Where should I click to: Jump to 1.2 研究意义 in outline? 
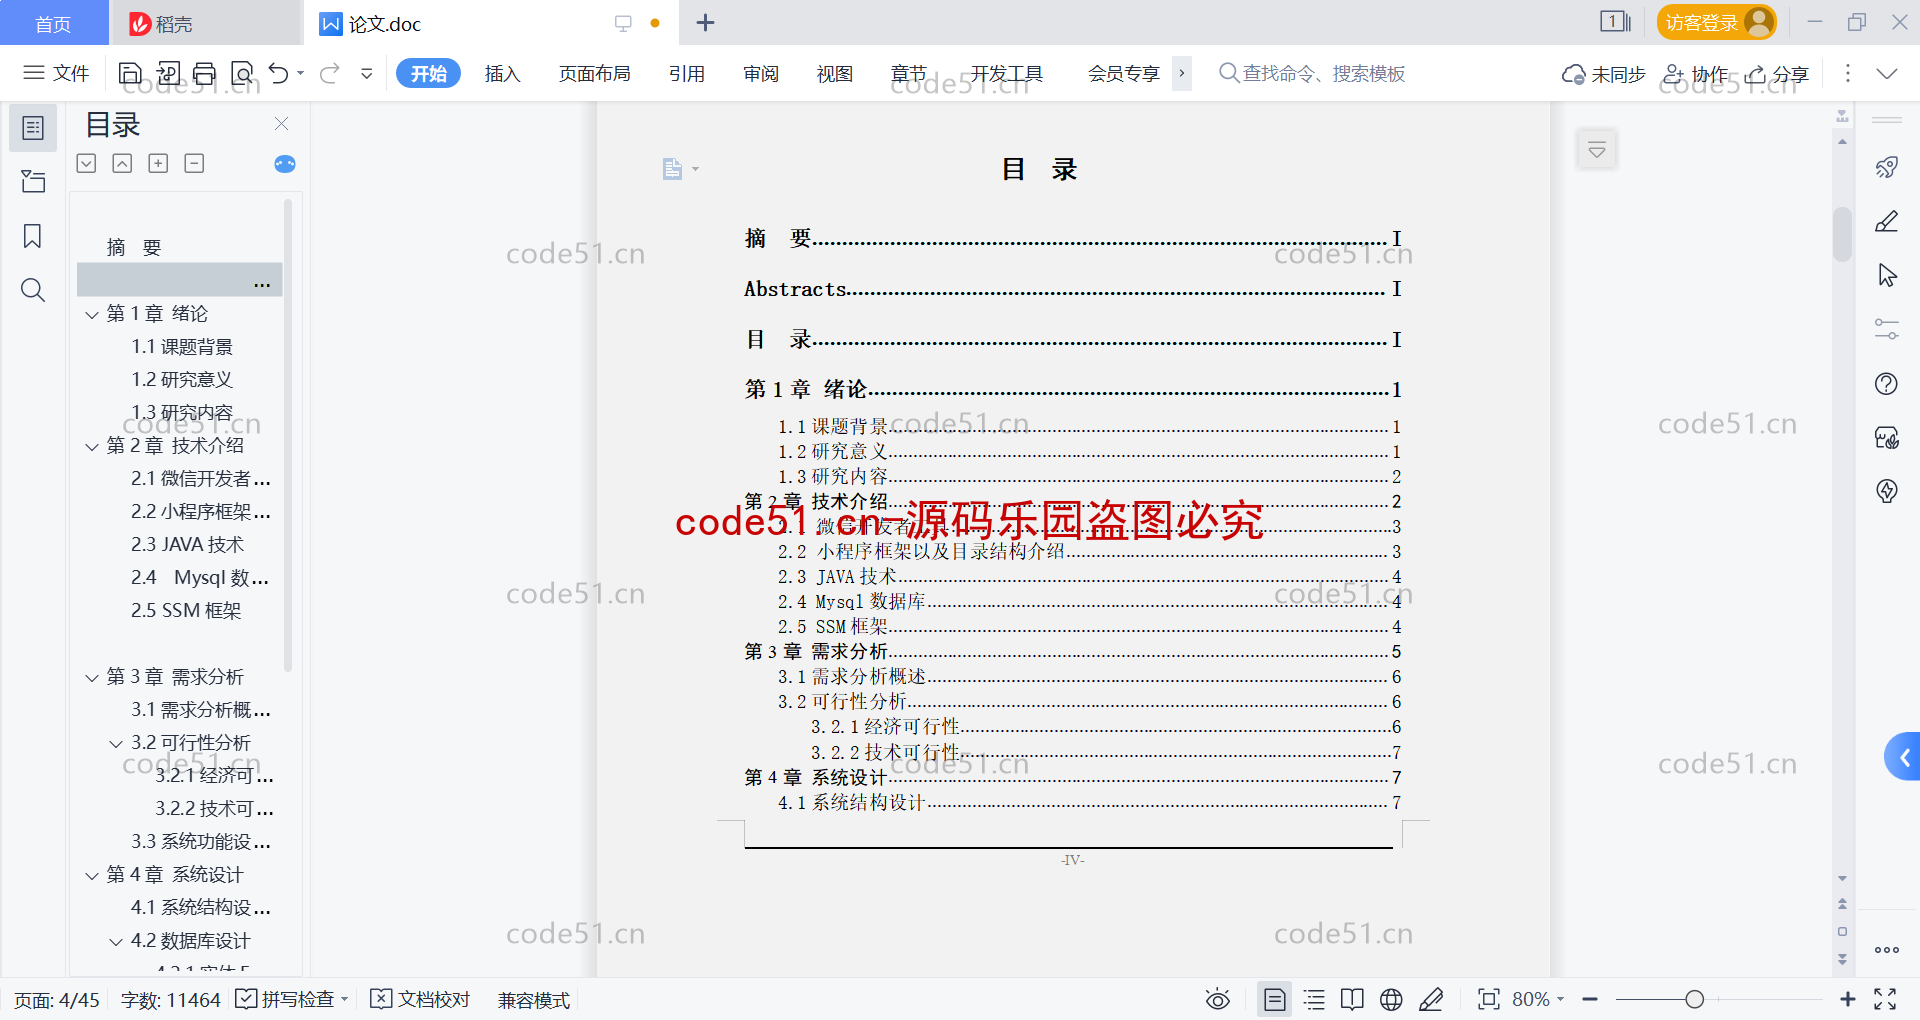(x=182, y=380)
